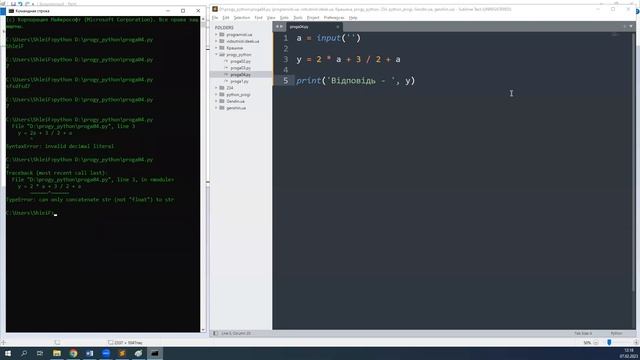Click the Sublime Text vertical scrollbar
This screenshot has width=640, height=360.
click(633, 162)
